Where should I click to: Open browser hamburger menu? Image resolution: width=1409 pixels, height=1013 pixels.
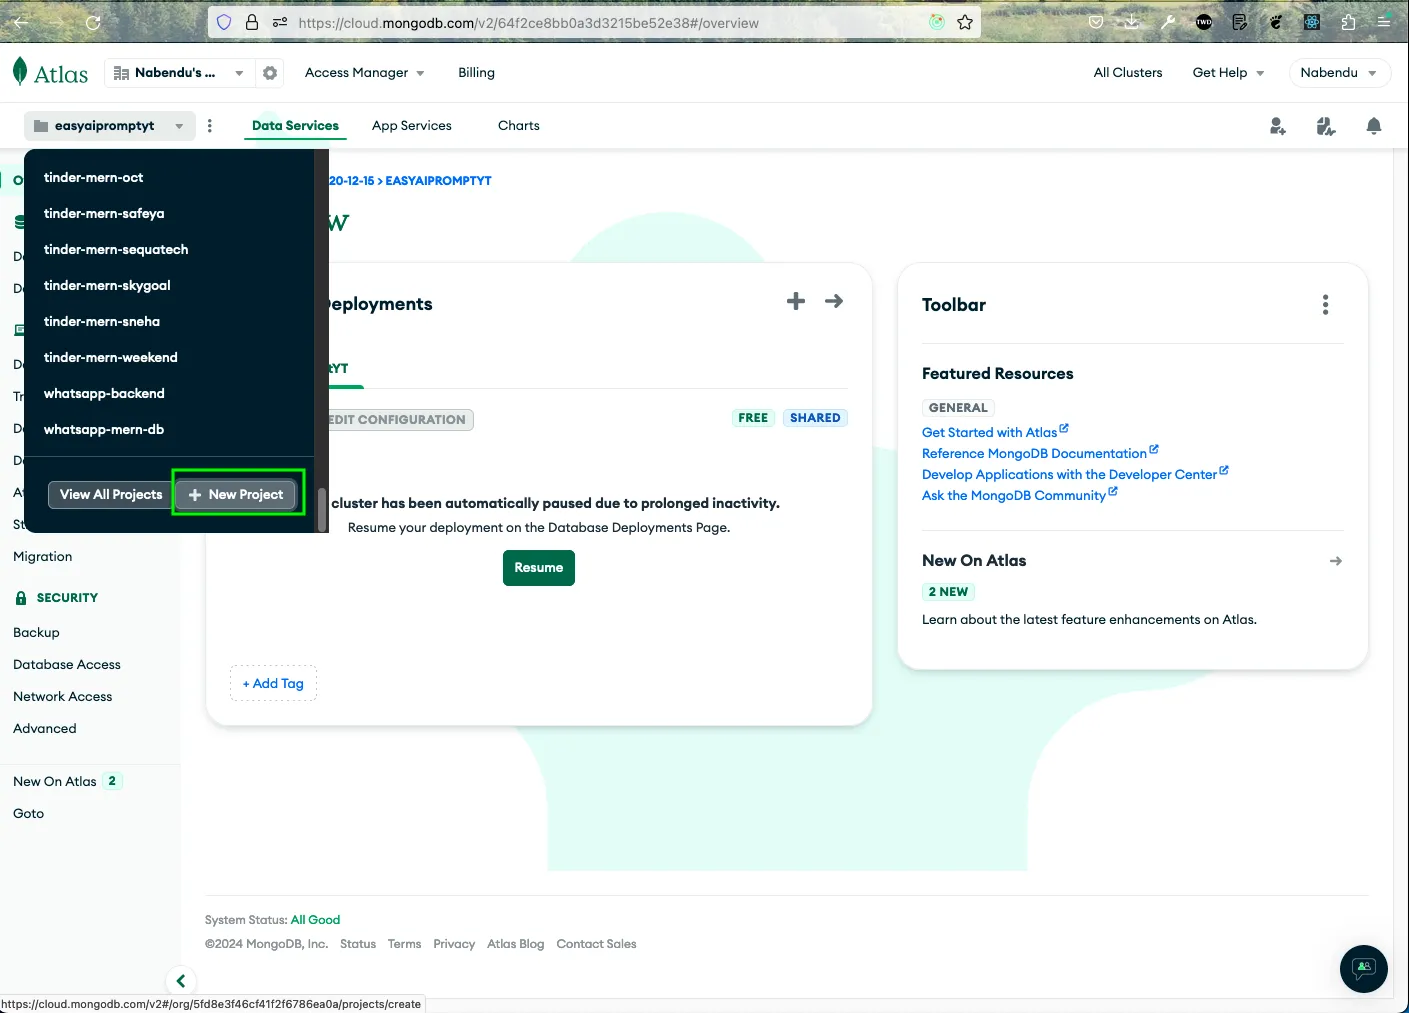pos(1384,22)
